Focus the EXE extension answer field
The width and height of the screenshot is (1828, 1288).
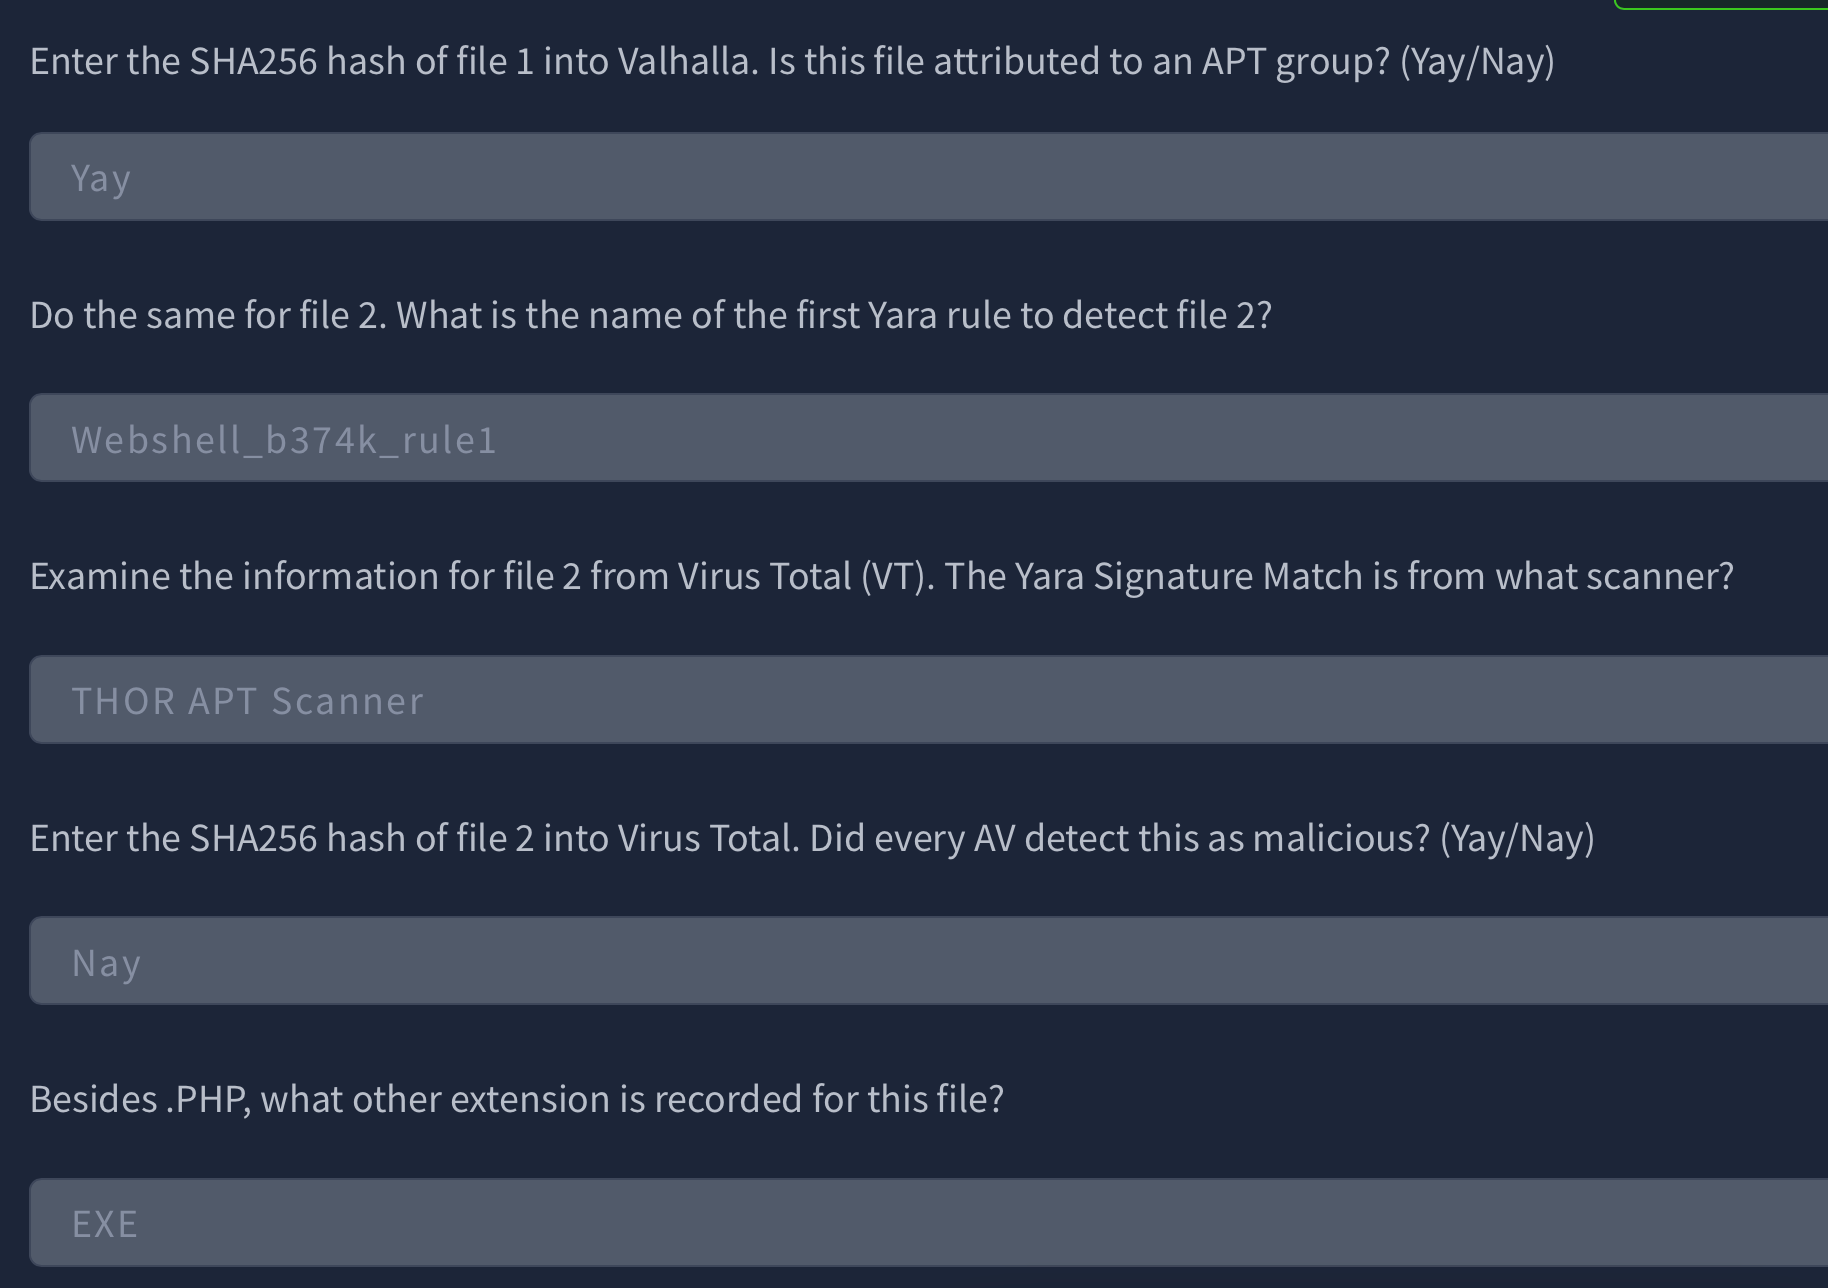(929, 1222)
